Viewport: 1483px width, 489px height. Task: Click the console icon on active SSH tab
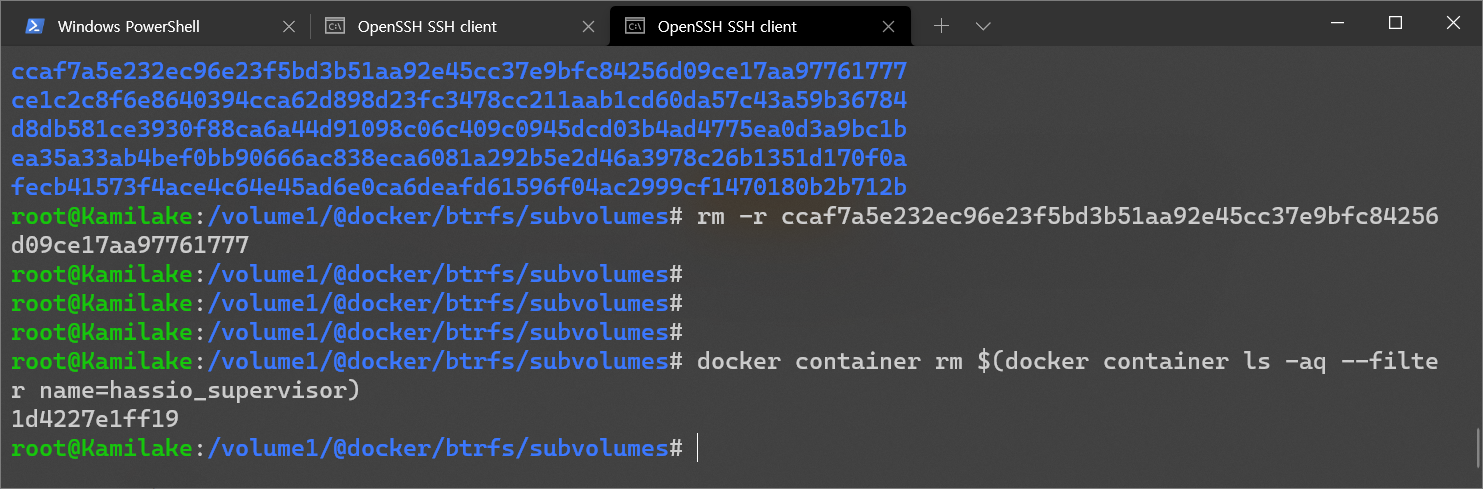point(634,26)
